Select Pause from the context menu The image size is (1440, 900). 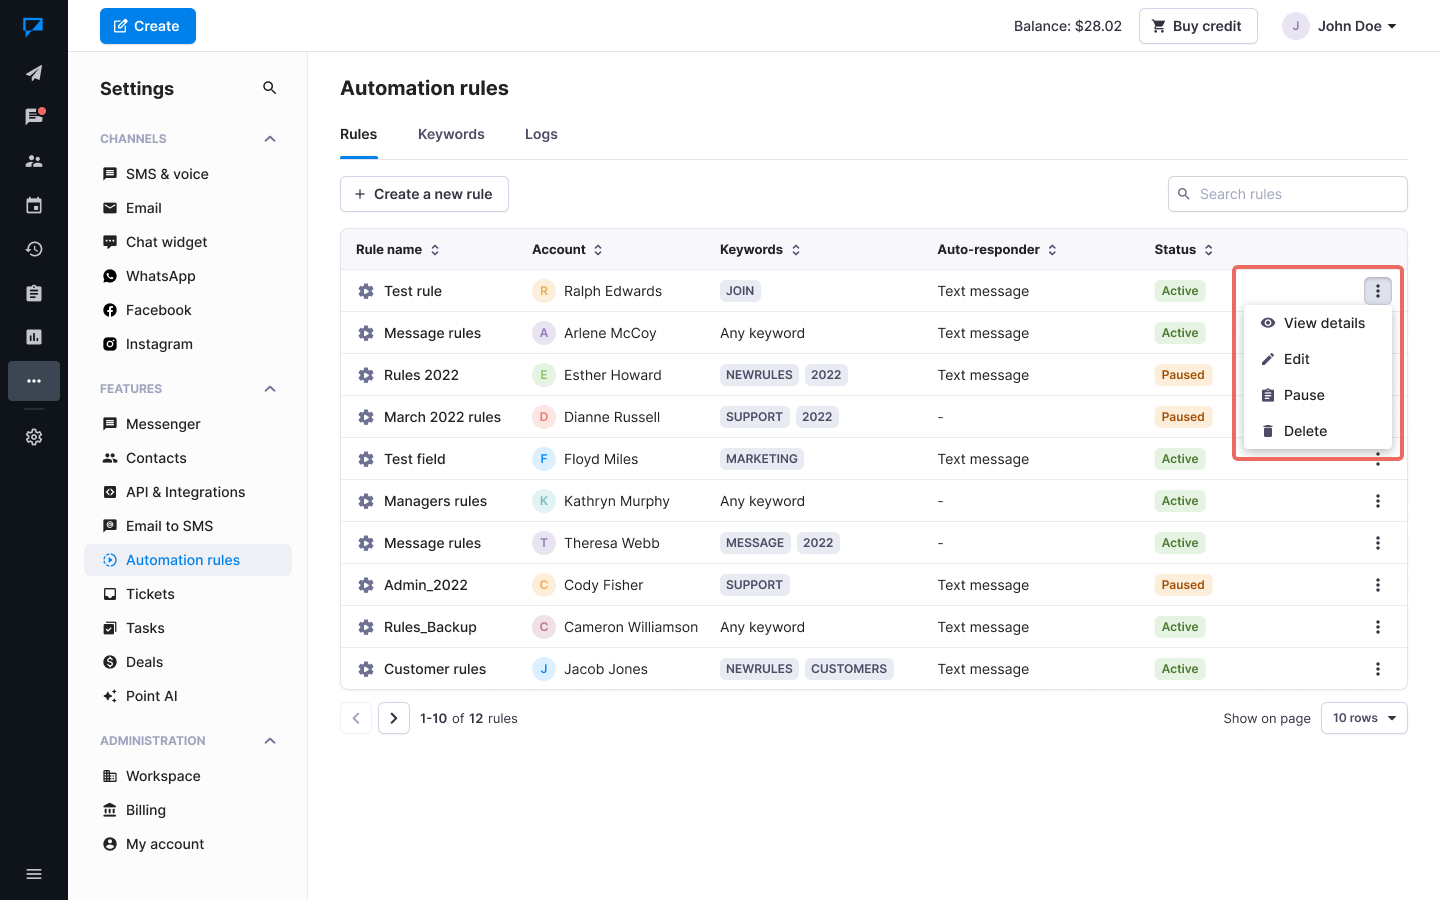point(1303,395)
